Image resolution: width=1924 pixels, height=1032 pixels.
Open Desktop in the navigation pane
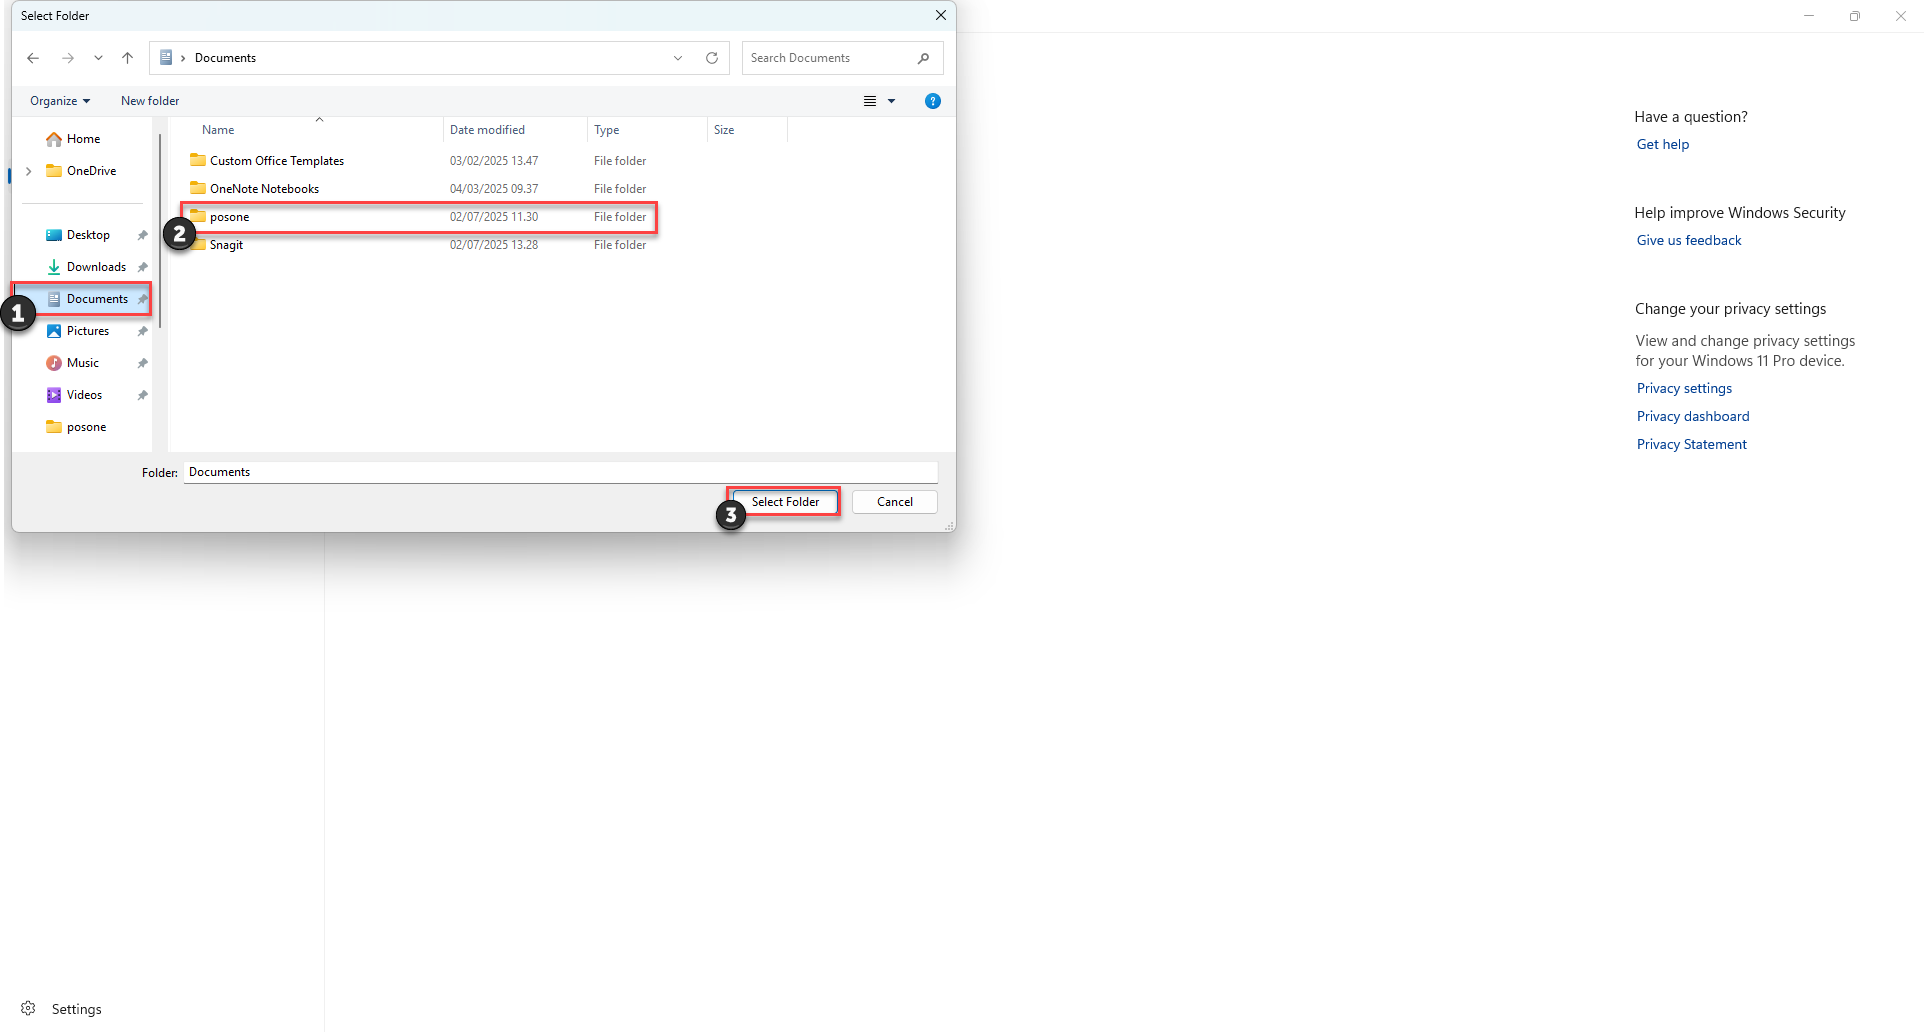tap(88, 235)
